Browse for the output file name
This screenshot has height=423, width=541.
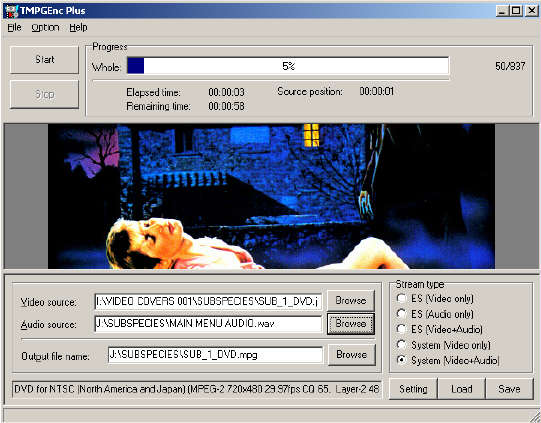click(x=351, y=354)
